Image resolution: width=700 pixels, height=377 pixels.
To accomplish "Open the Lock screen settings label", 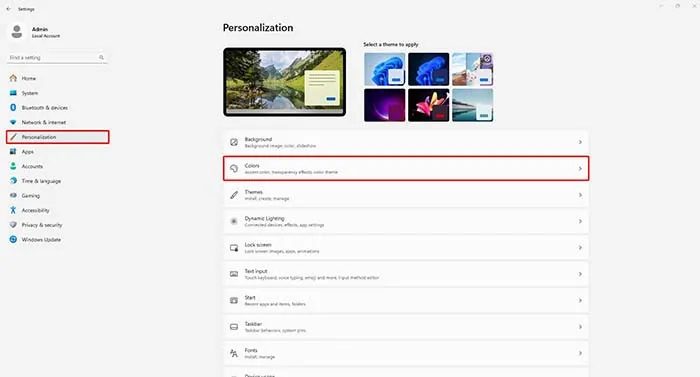I will pos(258,245).
